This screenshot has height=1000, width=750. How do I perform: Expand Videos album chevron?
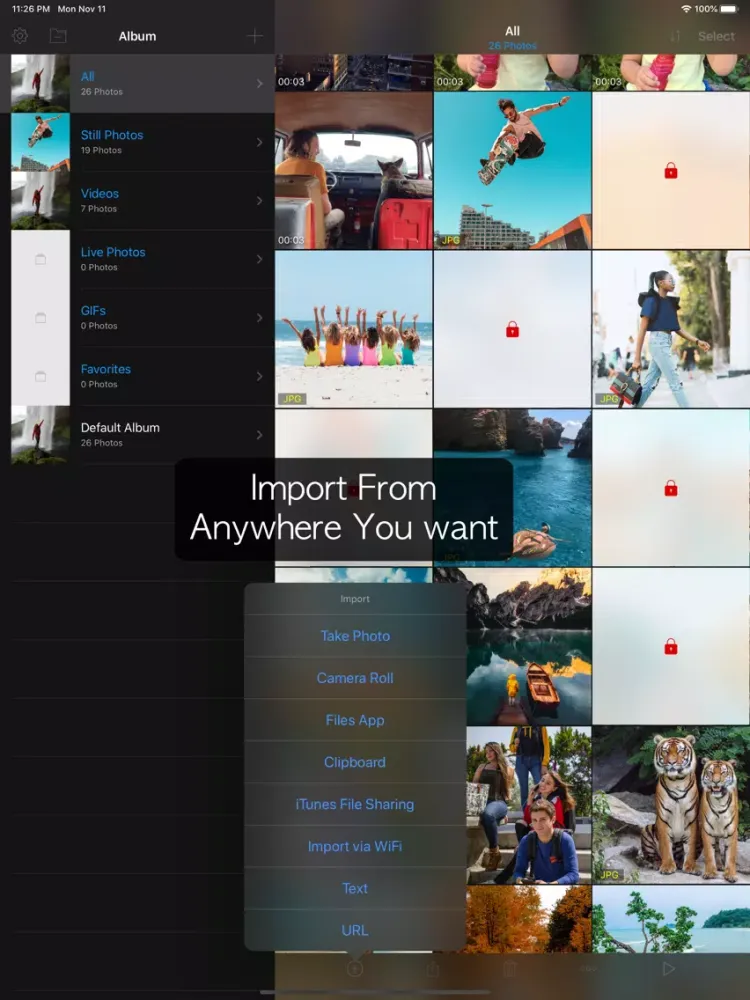[x=260, y=201]
